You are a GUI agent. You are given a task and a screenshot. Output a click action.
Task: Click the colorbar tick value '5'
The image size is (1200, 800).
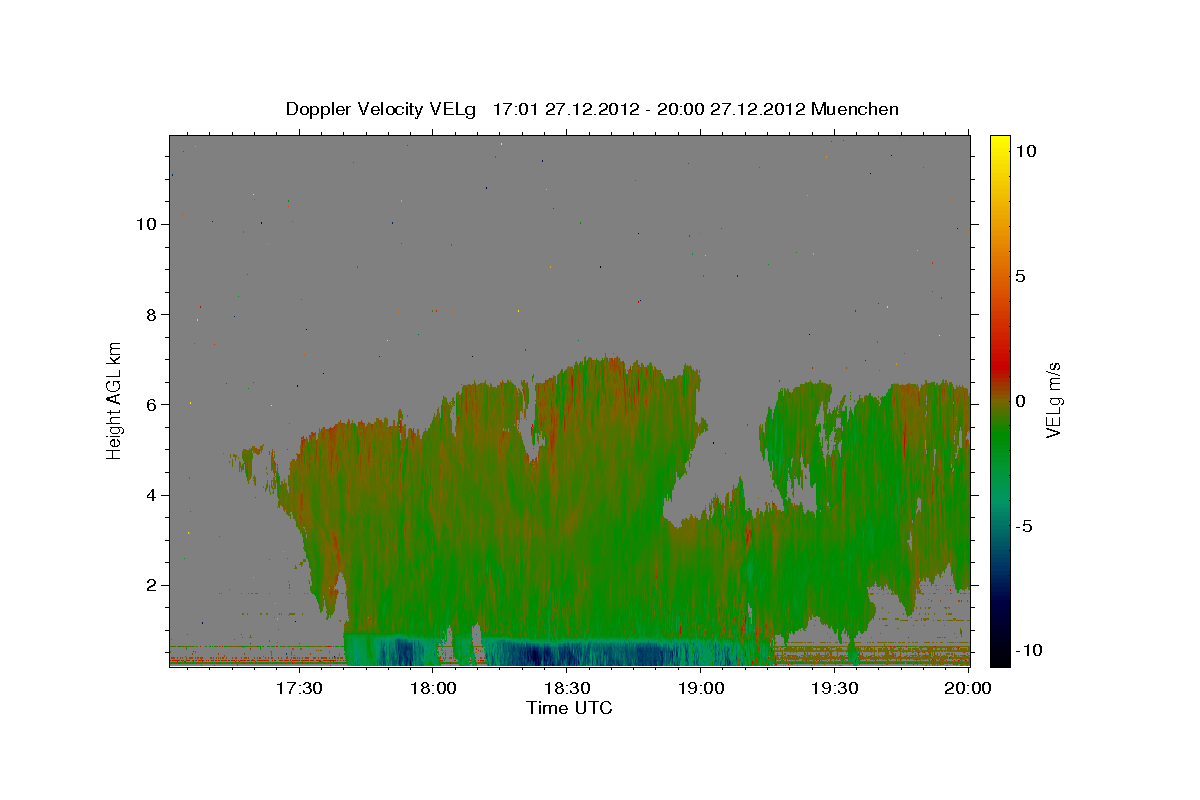pos(1020,276)
